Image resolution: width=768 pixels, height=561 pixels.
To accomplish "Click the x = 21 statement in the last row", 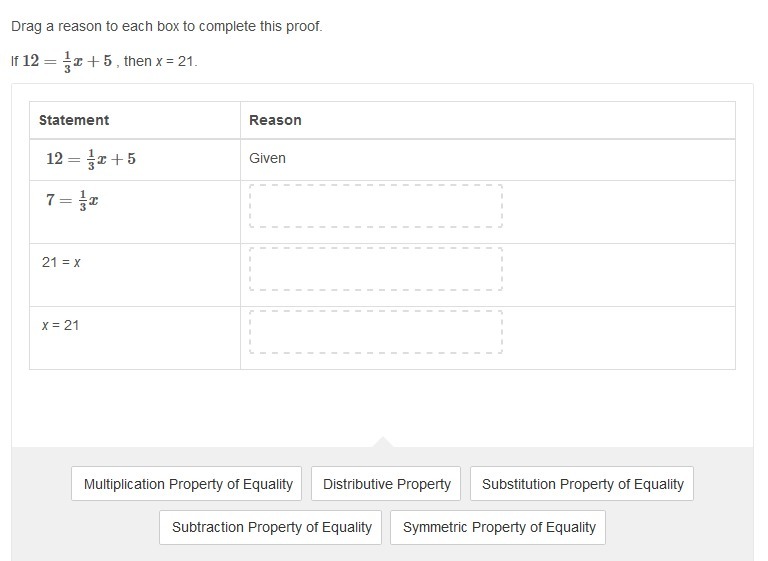I will (61, 325).
